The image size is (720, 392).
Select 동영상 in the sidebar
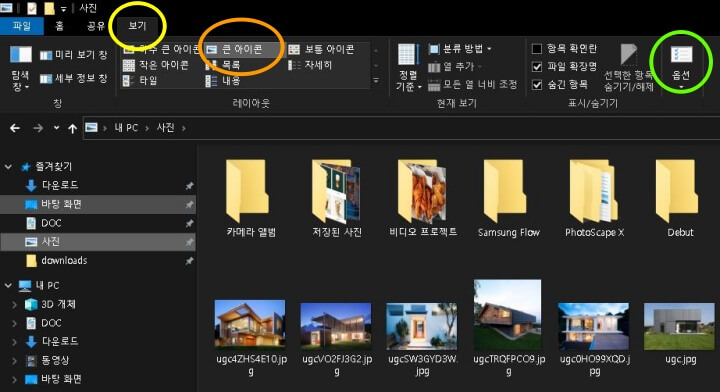55,360
